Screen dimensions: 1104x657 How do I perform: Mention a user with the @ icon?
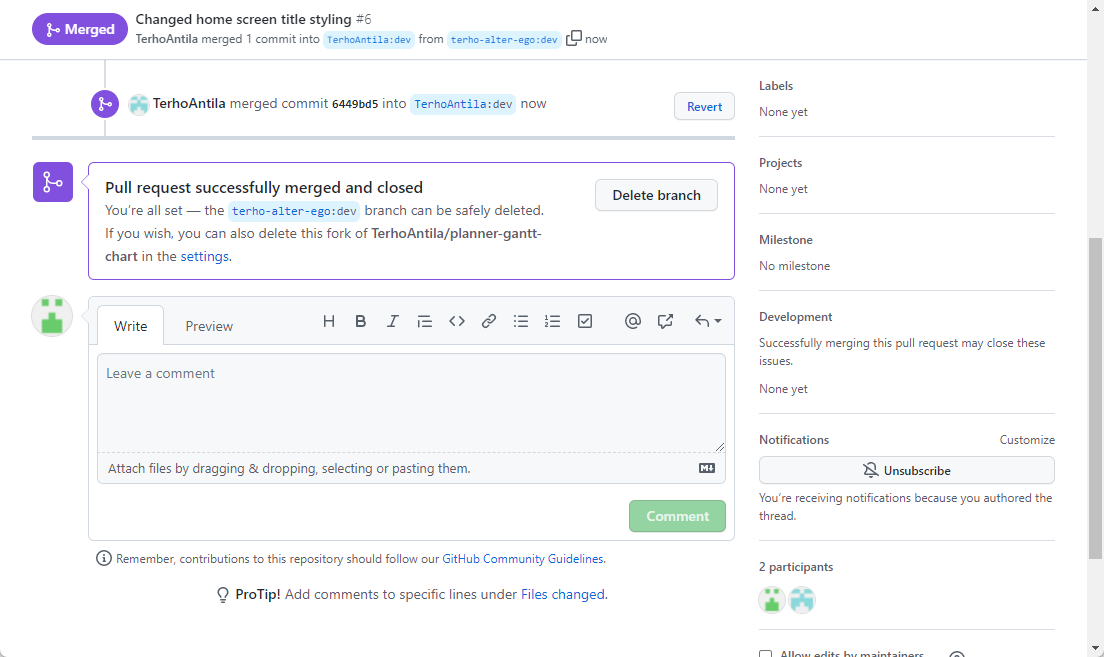click(632, 321)
